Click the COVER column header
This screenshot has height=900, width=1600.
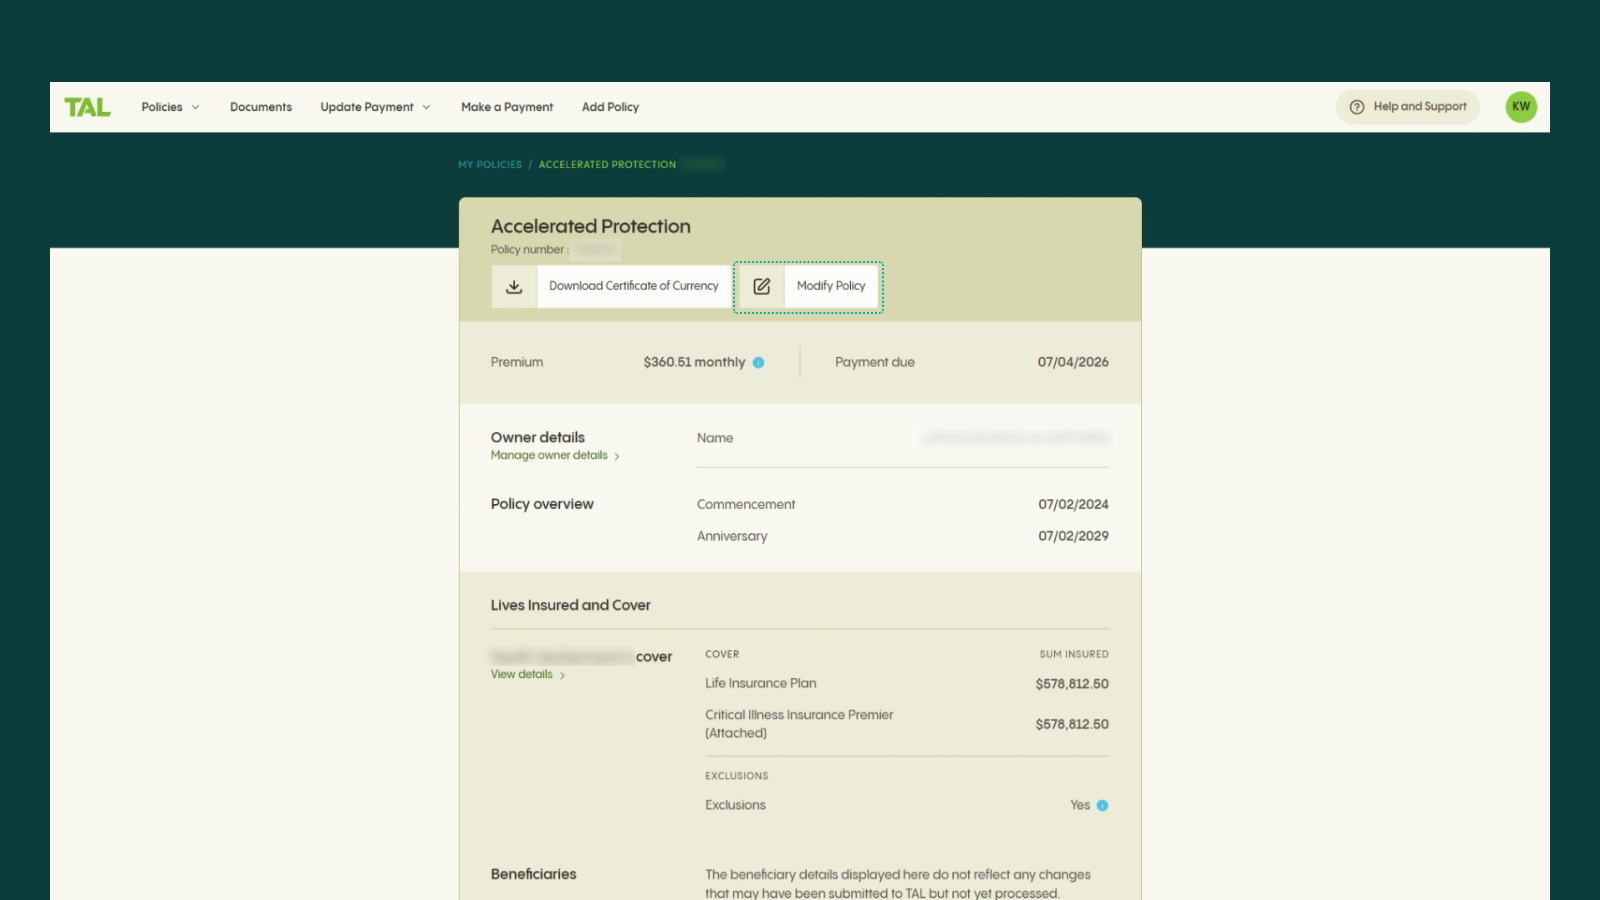tap(722, 655)
